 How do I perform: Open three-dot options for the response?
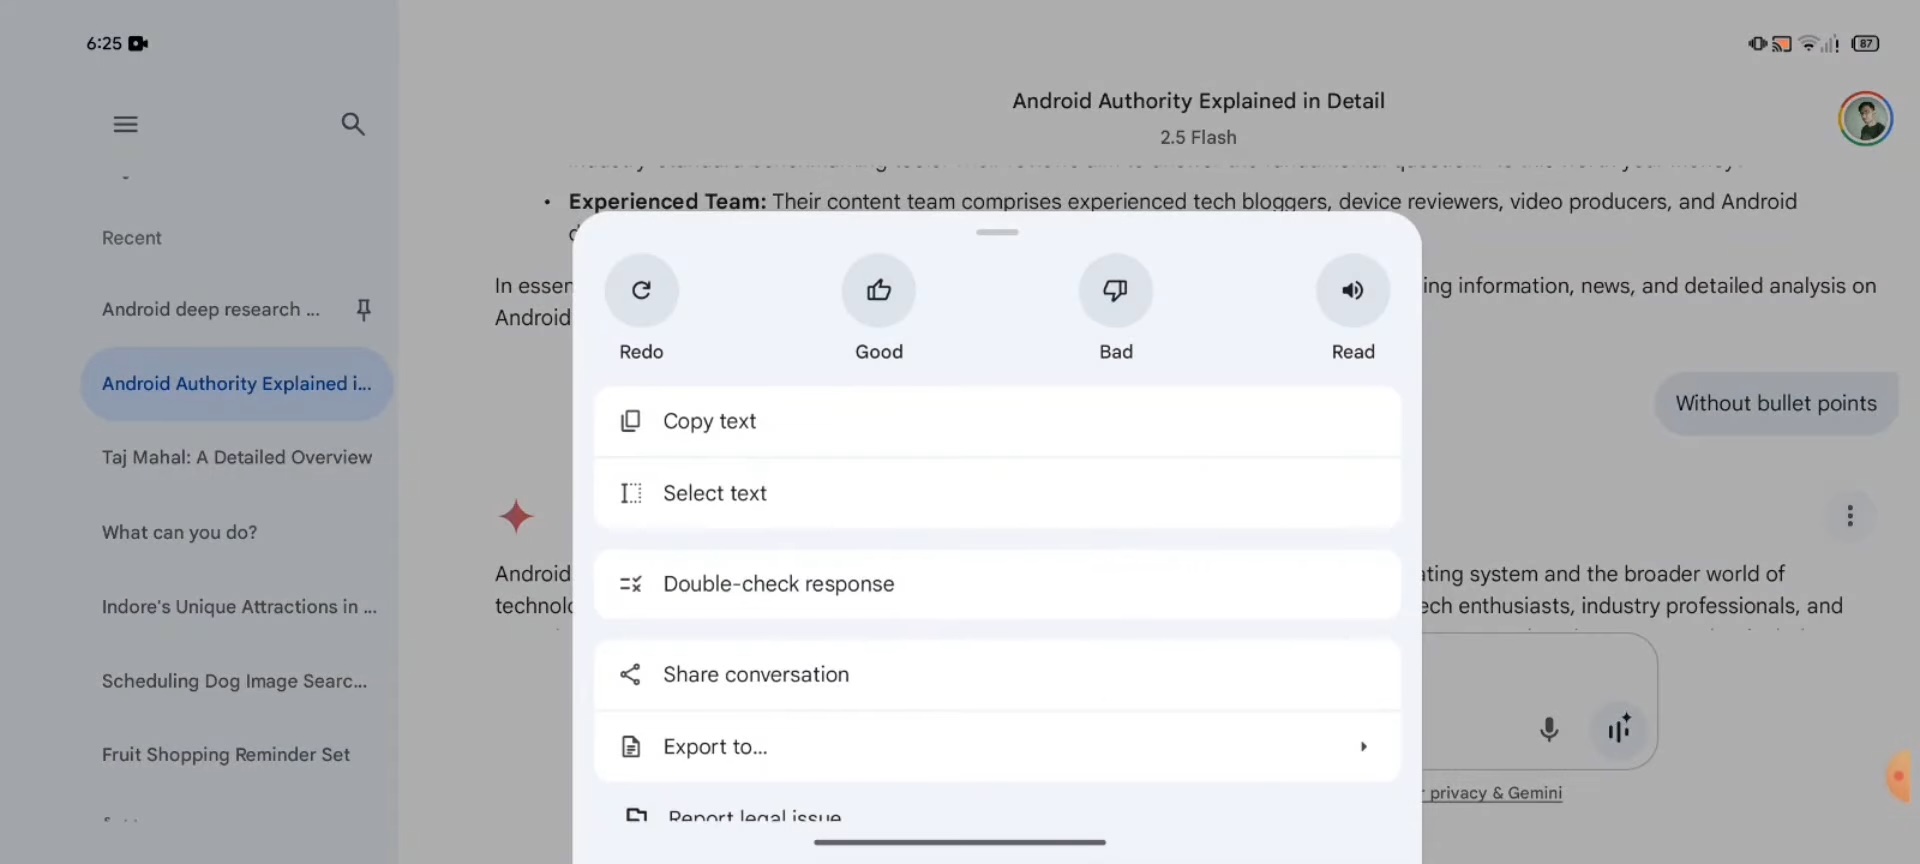pyautogui.click(x=1849, y=516)
